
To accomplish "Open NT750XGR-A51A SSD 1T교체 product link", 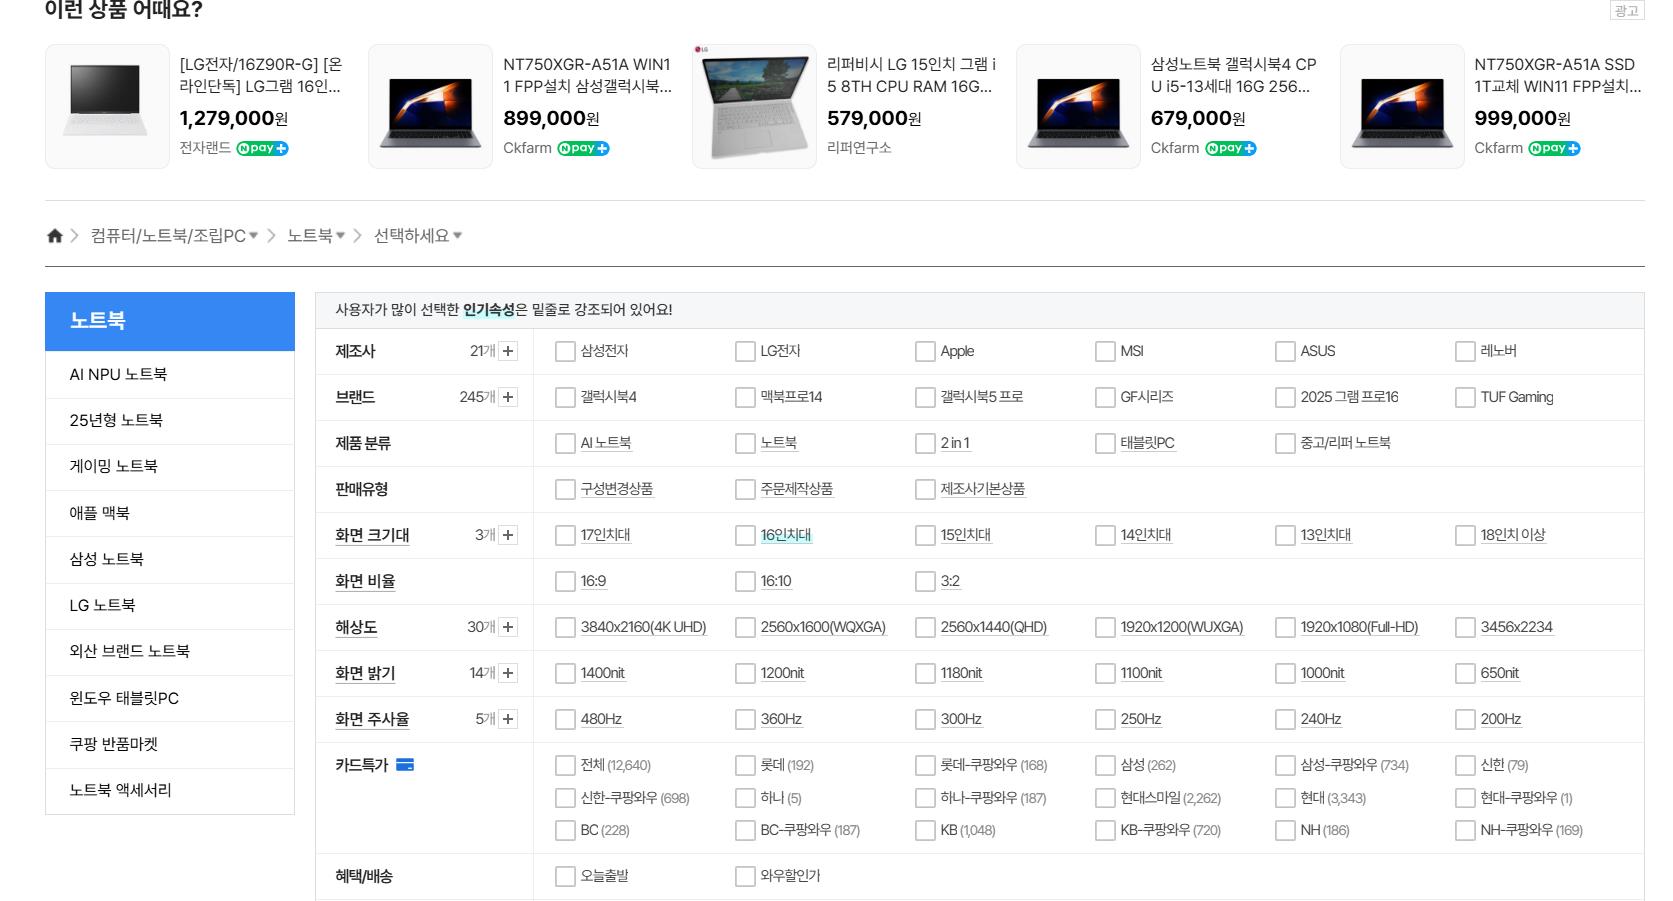I will tap(1557, 75).
